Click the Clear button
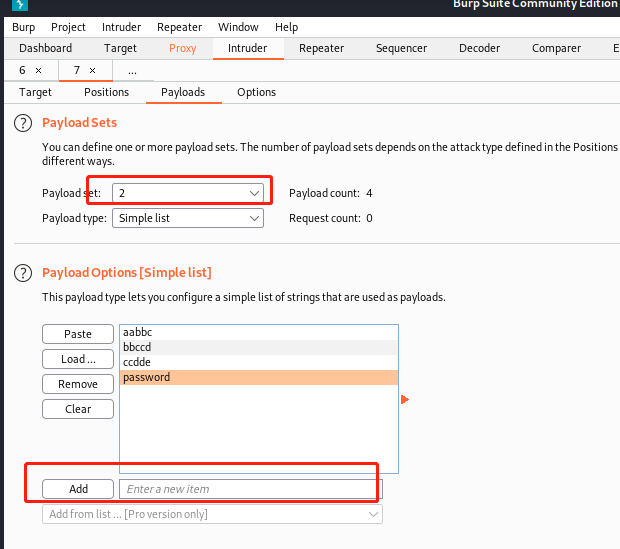This screenshot has height=549, width=620. tap(78, 409)
